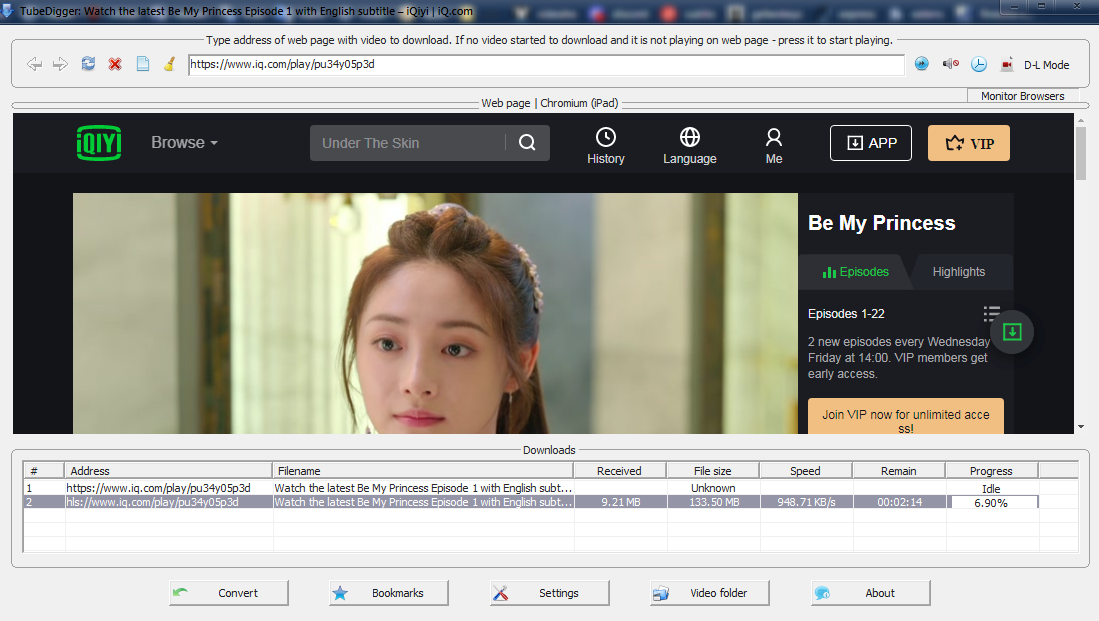Open the Me profile icon
Image resolution: width=1099 pixels, height=621 pixels.
pyautogui.click(x=774, y=146)
